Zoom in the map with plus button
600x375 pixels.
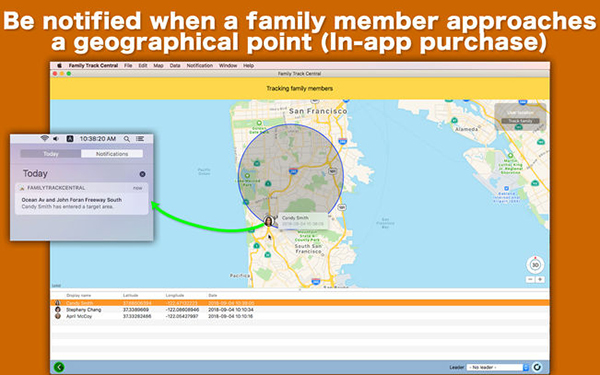point(540,280)
